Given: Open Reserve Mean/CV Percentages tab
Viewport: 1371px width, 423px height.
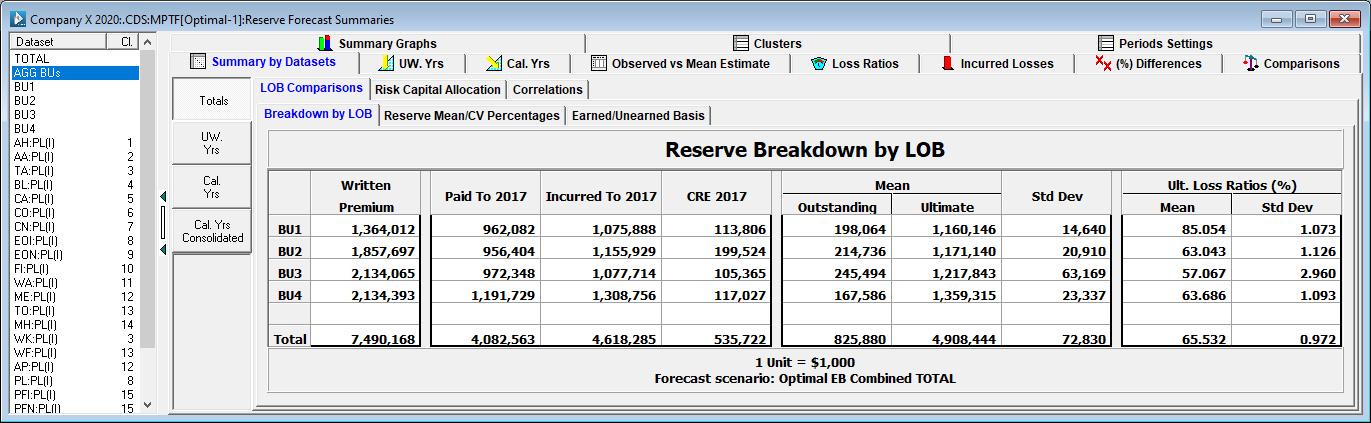Looking at the screenshot, I should (x=472, y=116).
